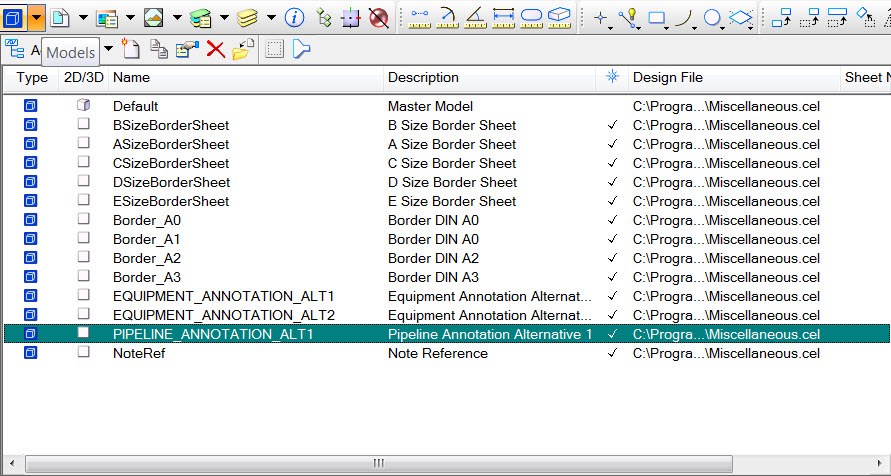Click the Import Model folder icon
The width and height of the screenshot is (891, 476).
(243, 48)
